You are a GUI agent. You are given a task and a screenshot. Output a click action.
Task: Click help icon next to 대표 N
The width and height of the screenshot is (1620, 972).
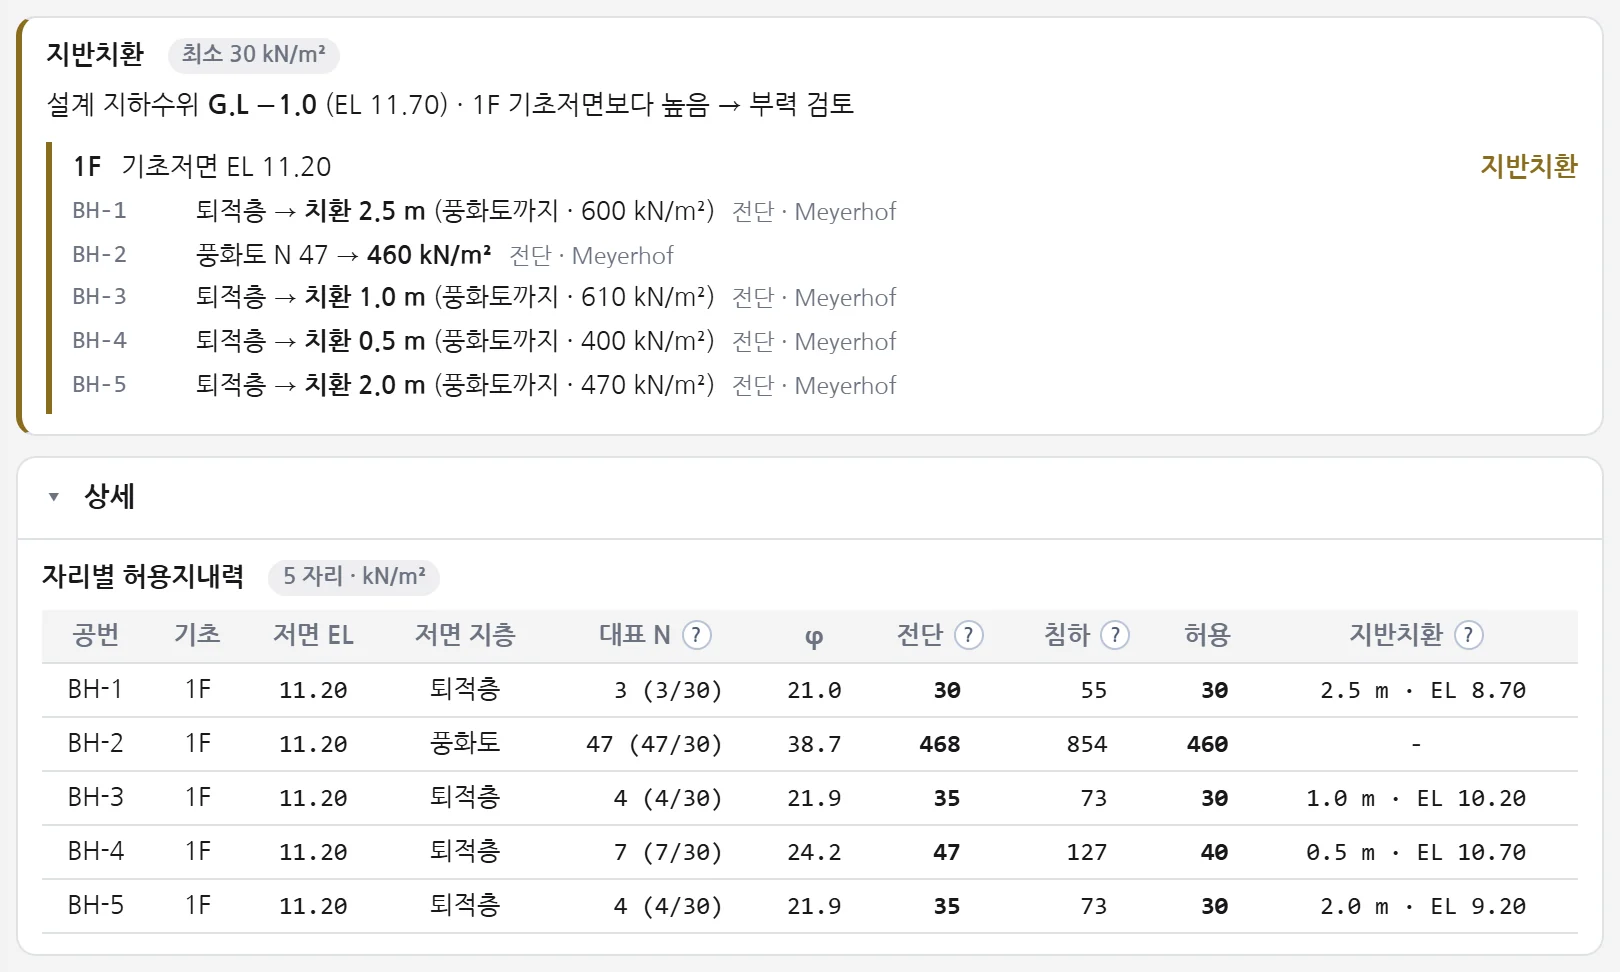(x=697, y=635)
